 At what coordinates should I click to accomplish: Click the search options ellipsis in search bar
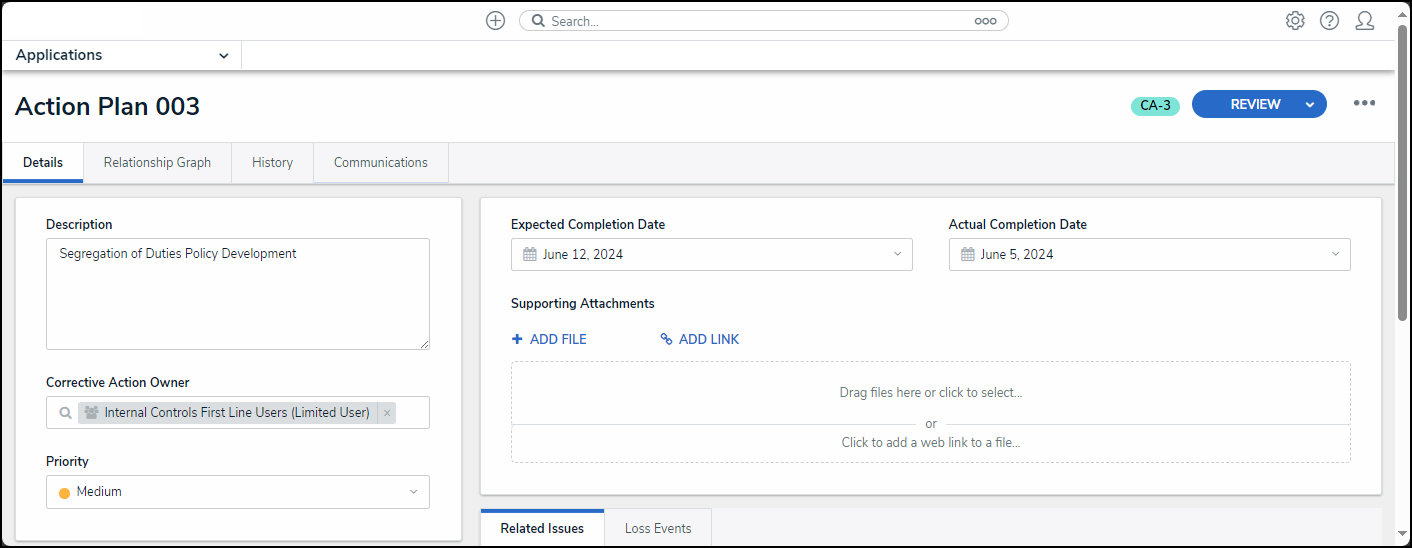pos(985,21)
